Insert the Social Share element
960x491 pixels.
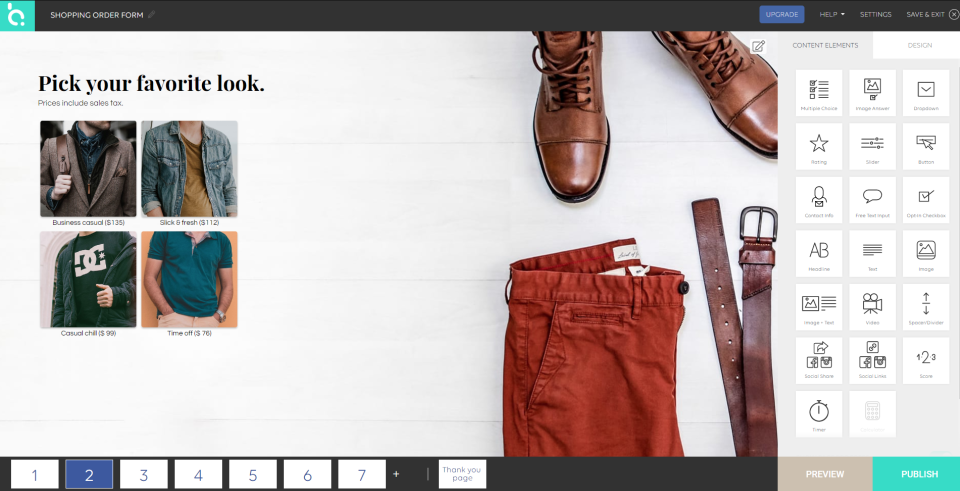[x=818, y=359]
